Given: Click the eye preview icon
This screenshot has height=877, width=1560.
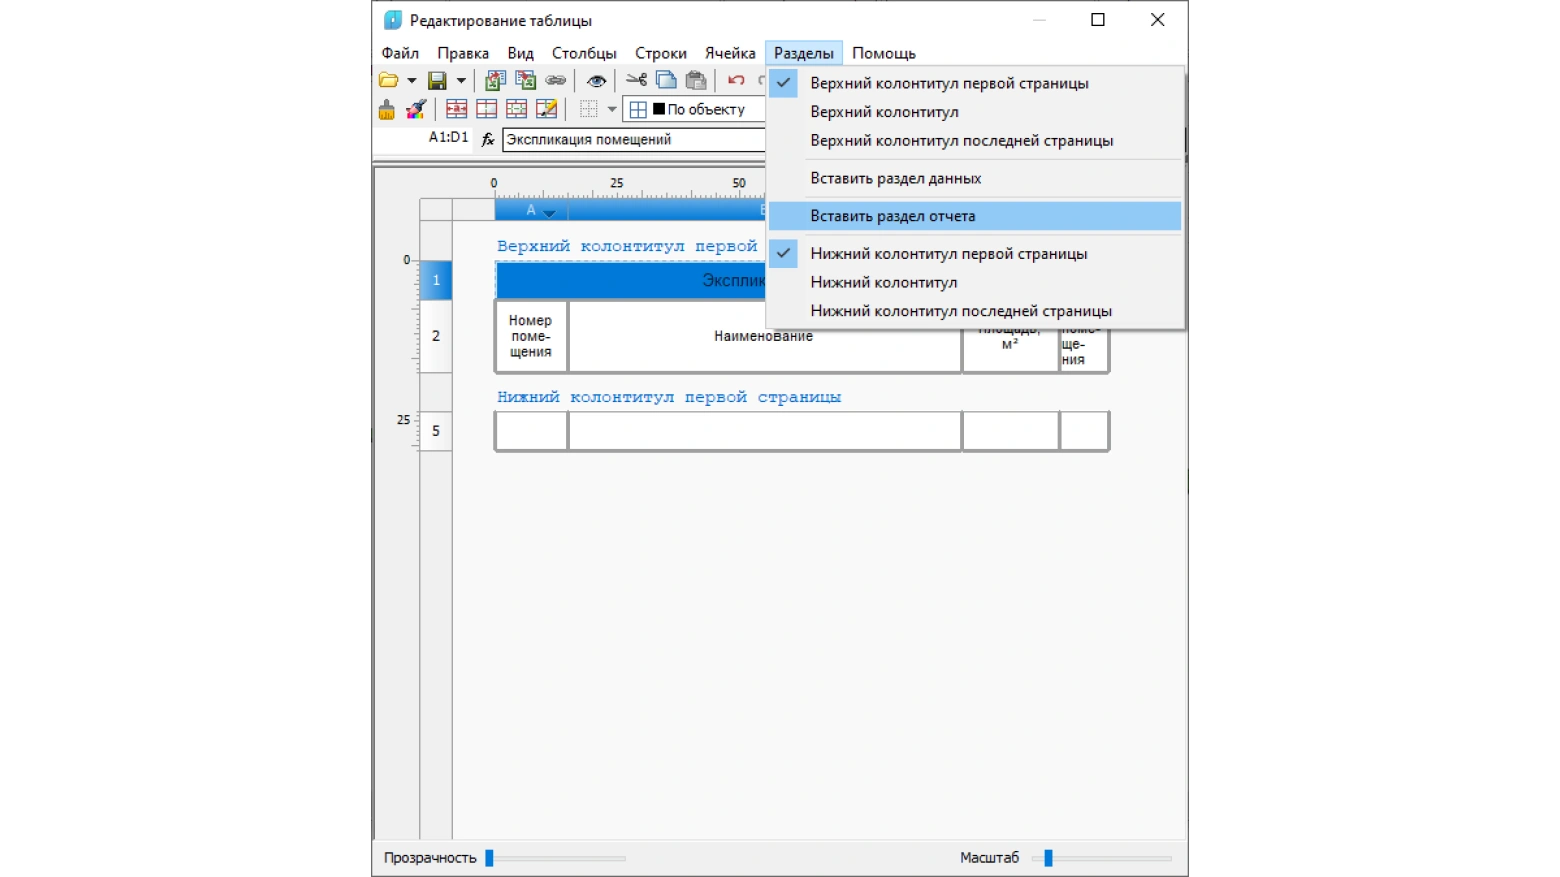Looking at the screenshot, I should [596, 80].
